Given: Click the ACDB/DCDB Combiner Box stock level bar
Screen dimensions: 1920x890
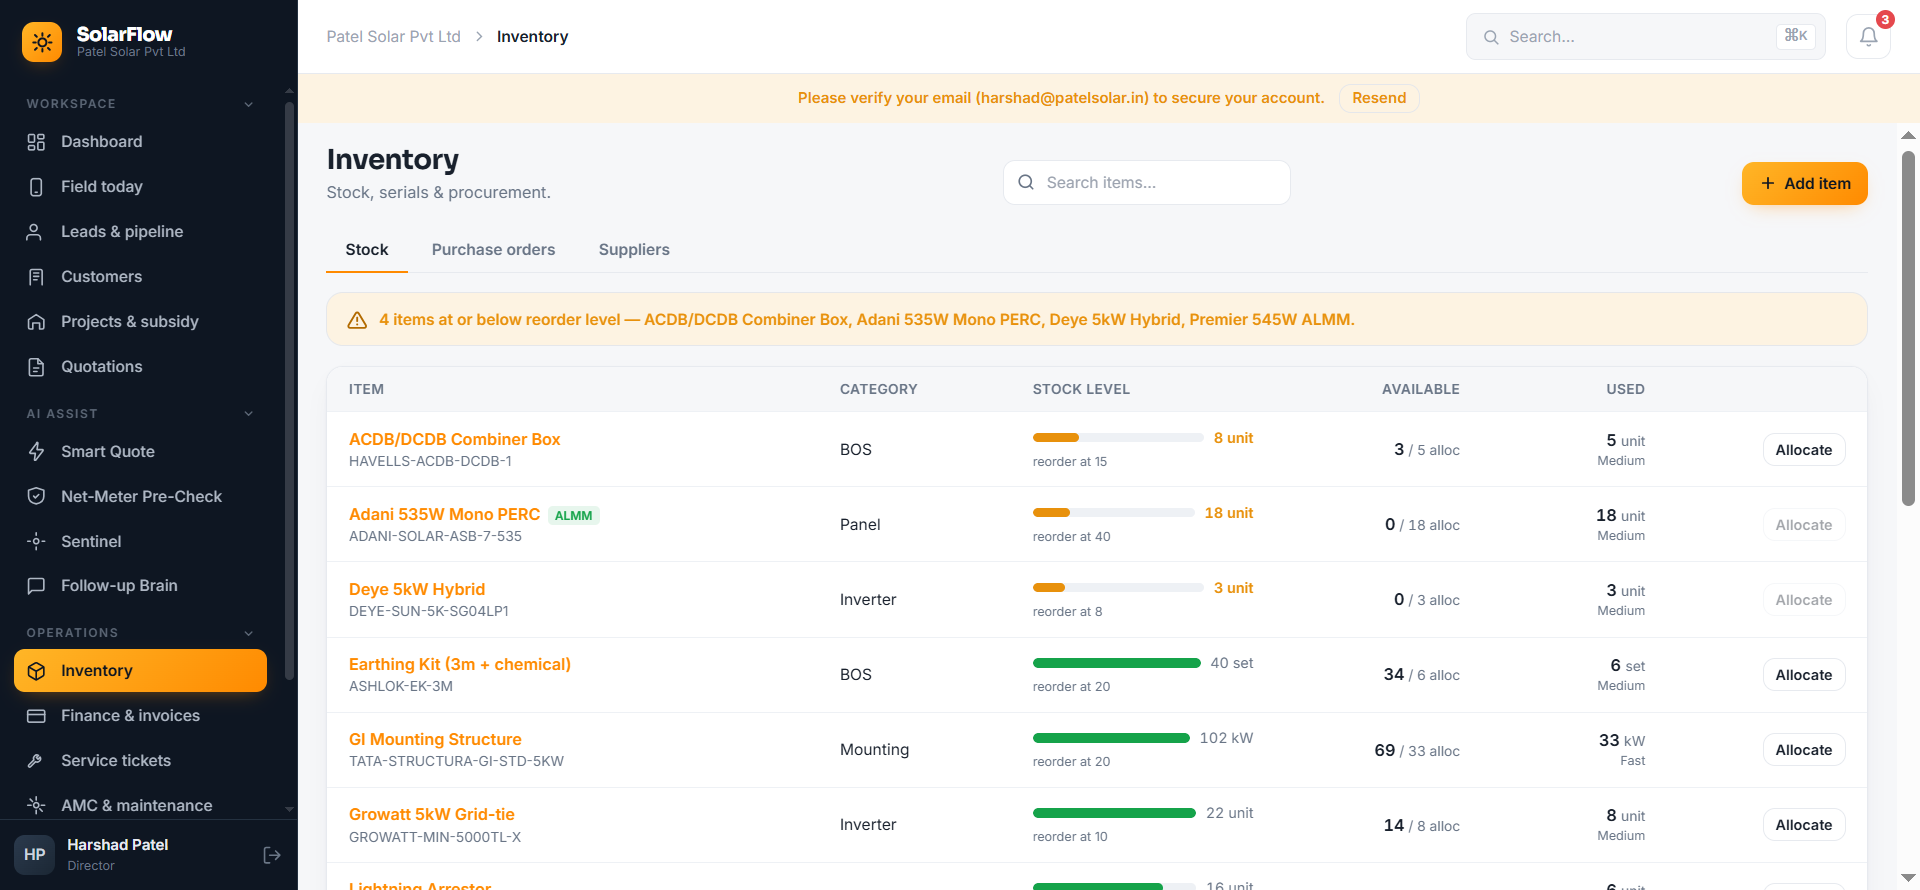Looking at the screenshot, I should click(x=1118, y=438).
